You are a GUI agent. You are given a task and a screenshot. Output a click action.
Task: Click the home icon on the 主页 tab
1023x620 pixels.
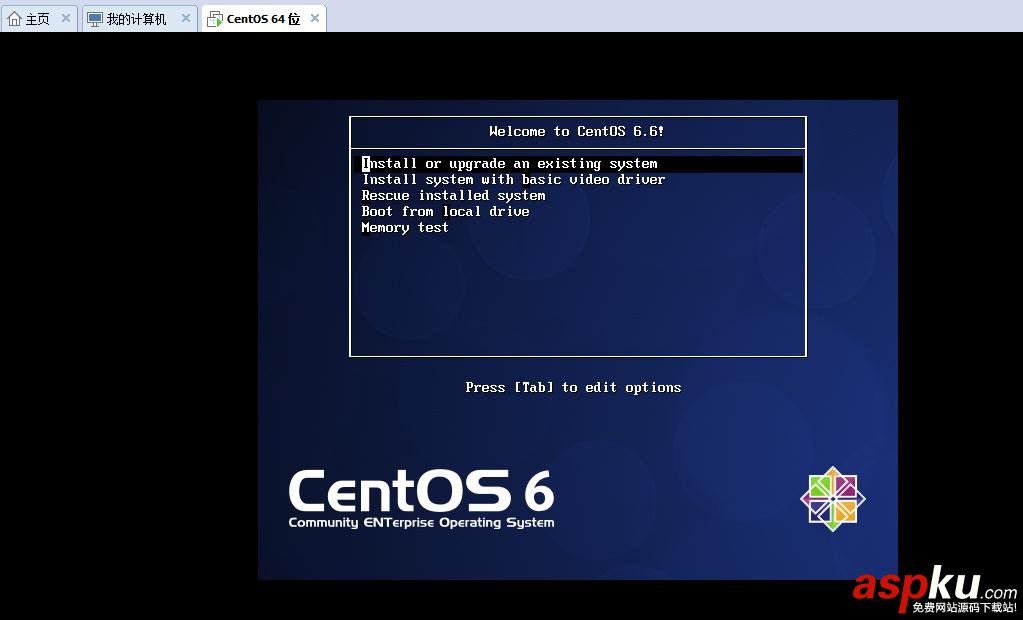pos(15,17)
